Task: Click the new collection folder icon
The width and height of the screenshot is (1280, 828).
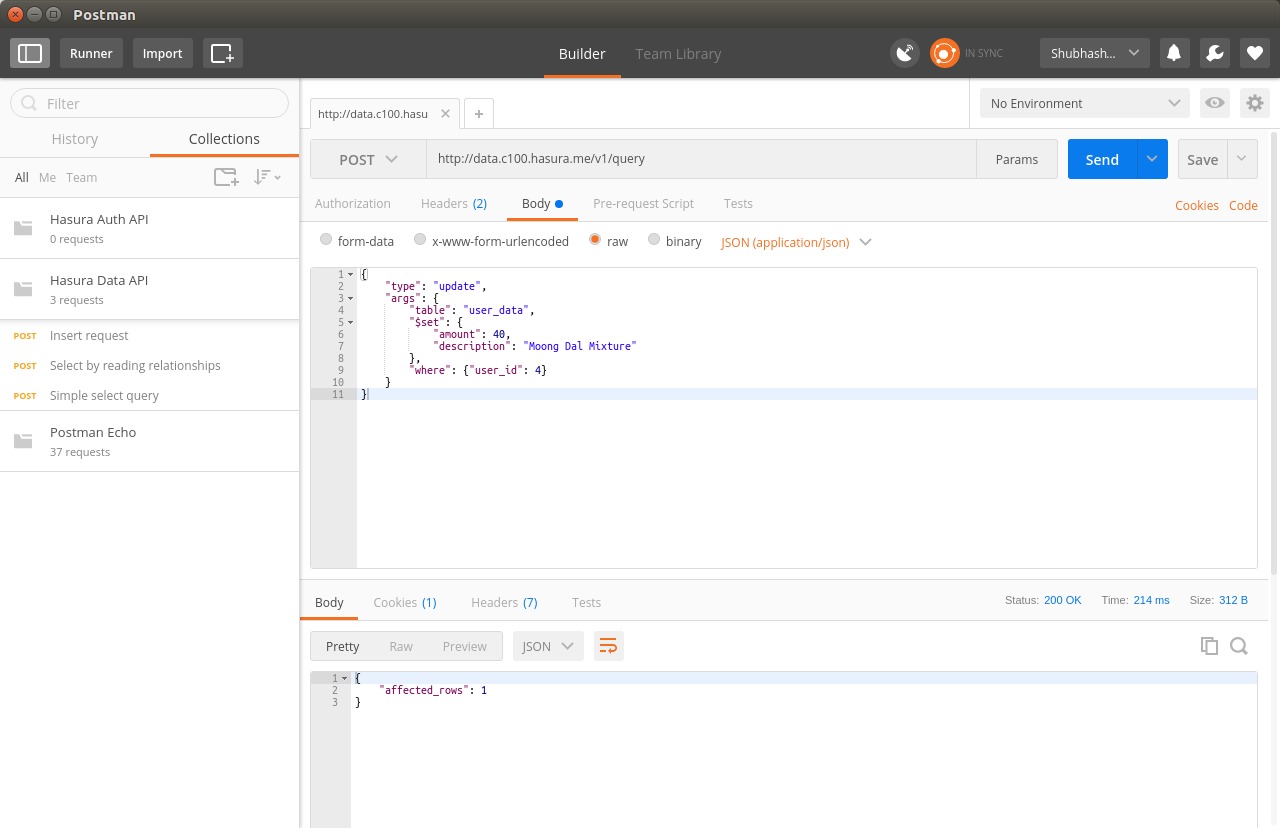Action: pyautogui.click(x=227, y=177)
